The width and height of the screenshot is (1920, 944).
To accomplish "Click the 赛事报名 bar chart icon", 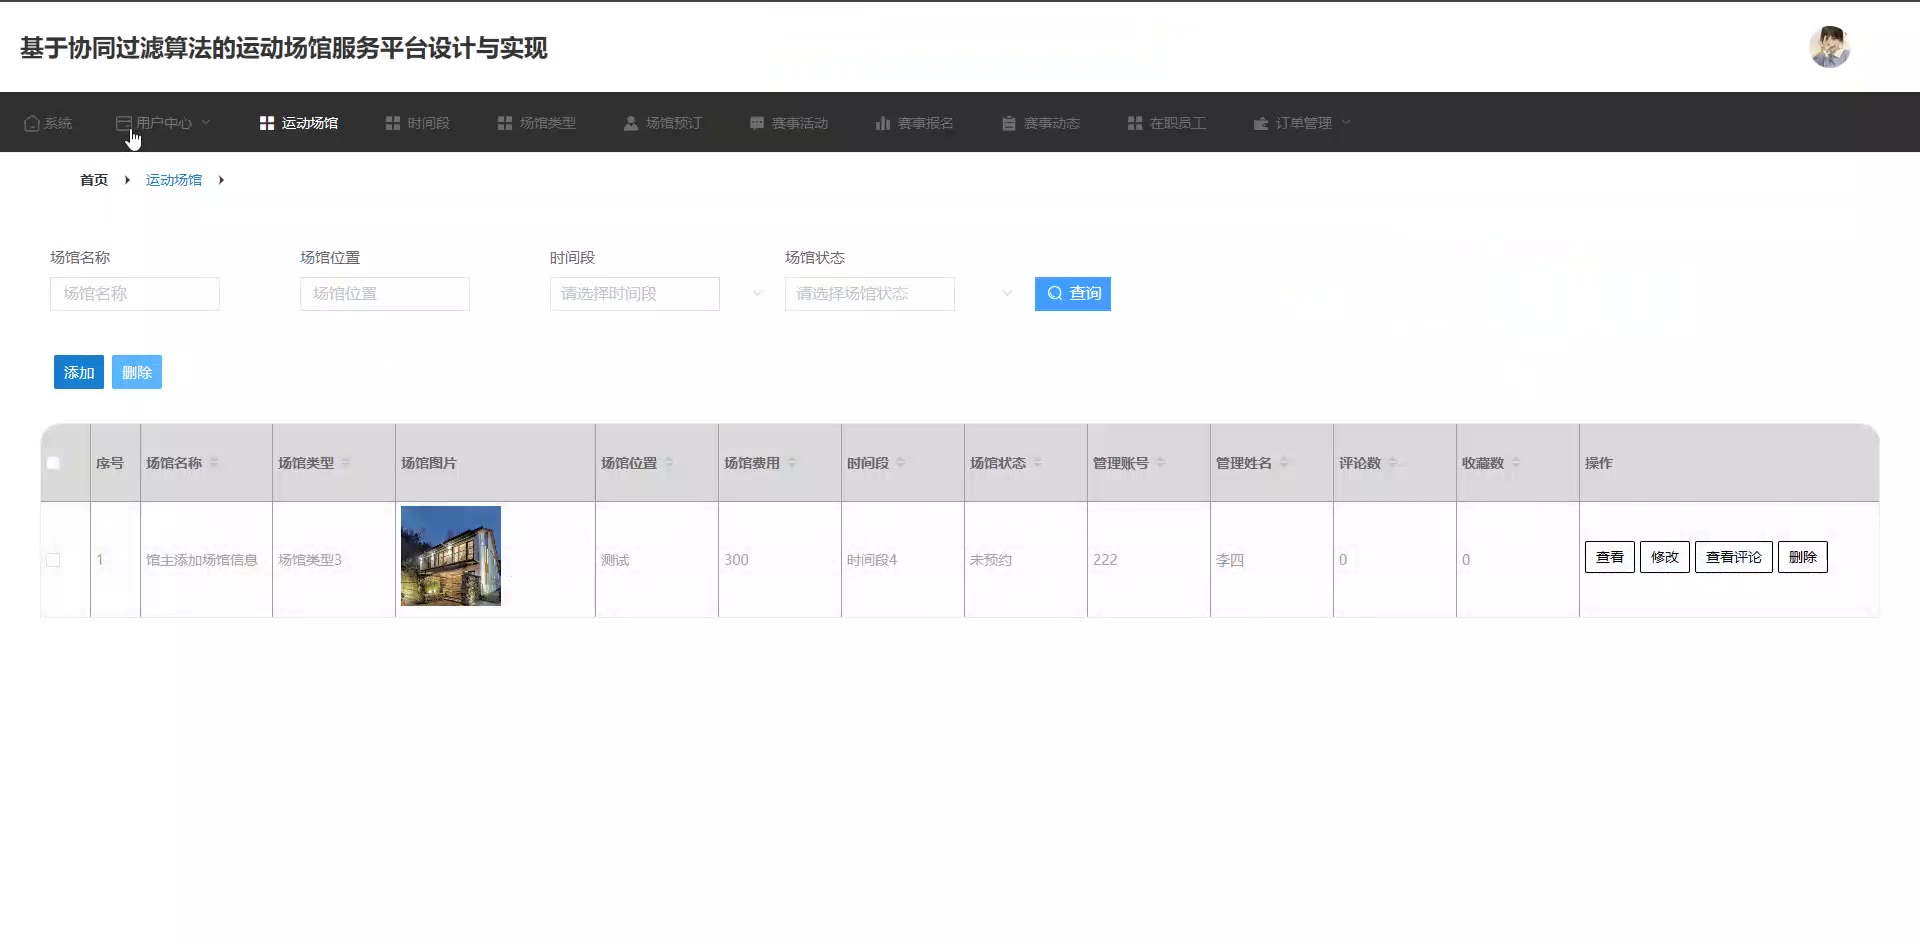I will pos(883,123).
